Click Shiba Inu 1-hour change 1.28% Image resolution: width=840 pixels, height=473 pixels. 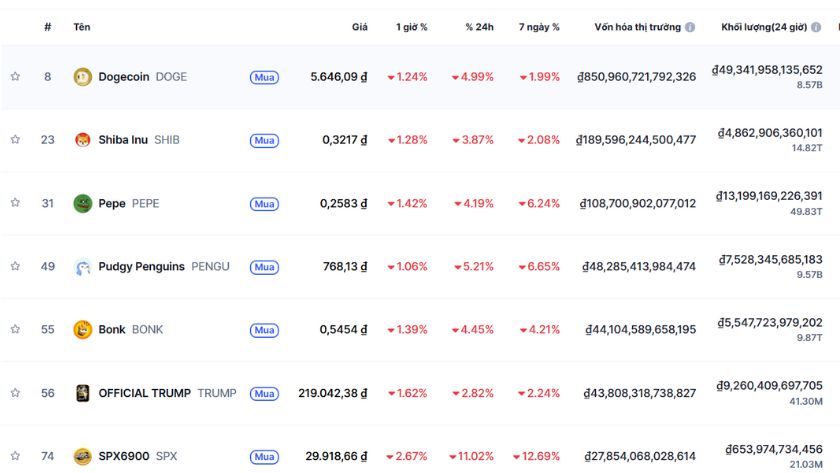click(408, 140)
